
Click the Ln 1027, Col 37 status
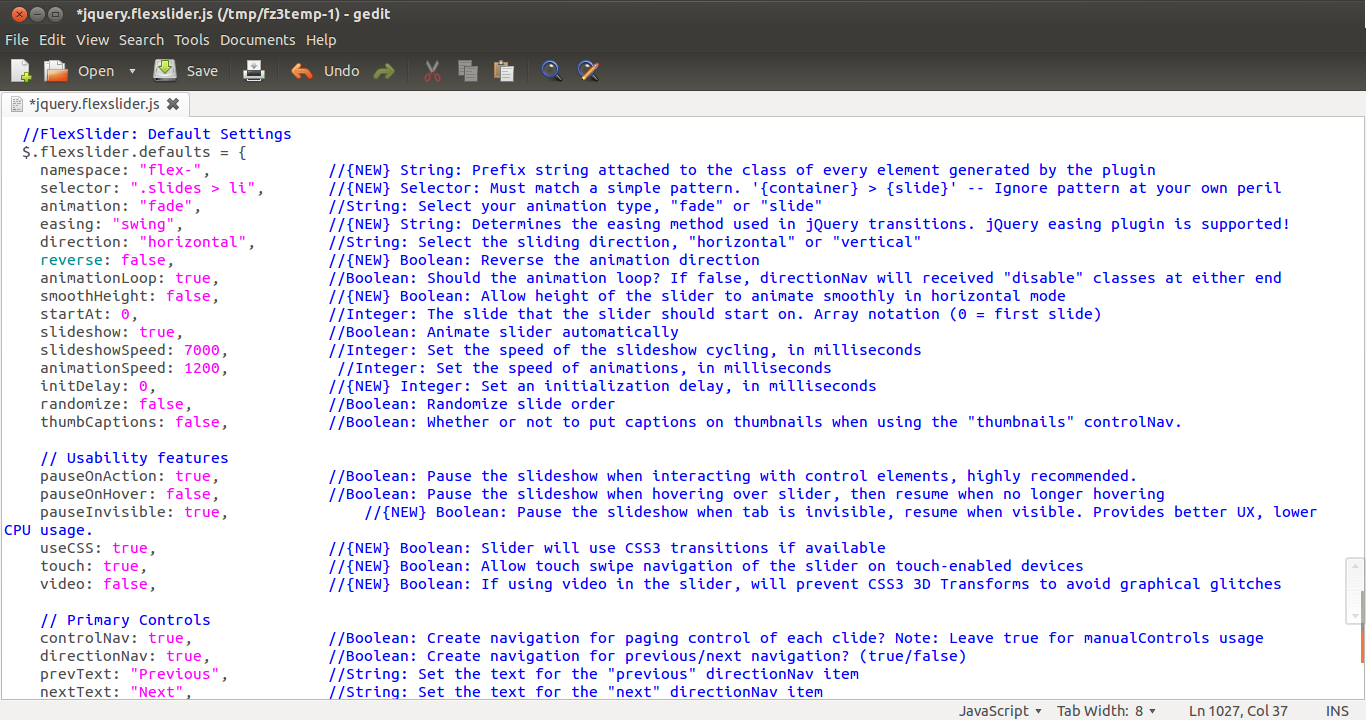coord(1238,711)
